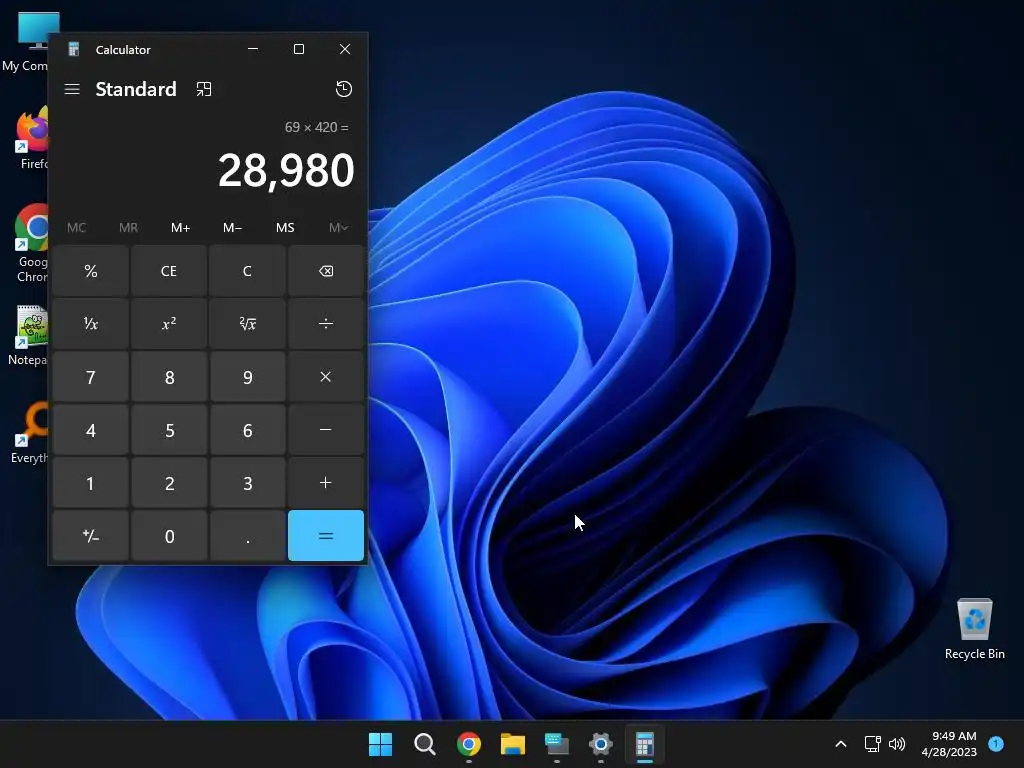This screenshot has height=768, width=1024.
Task: Click the square root key
Action: tap(248, 324)
